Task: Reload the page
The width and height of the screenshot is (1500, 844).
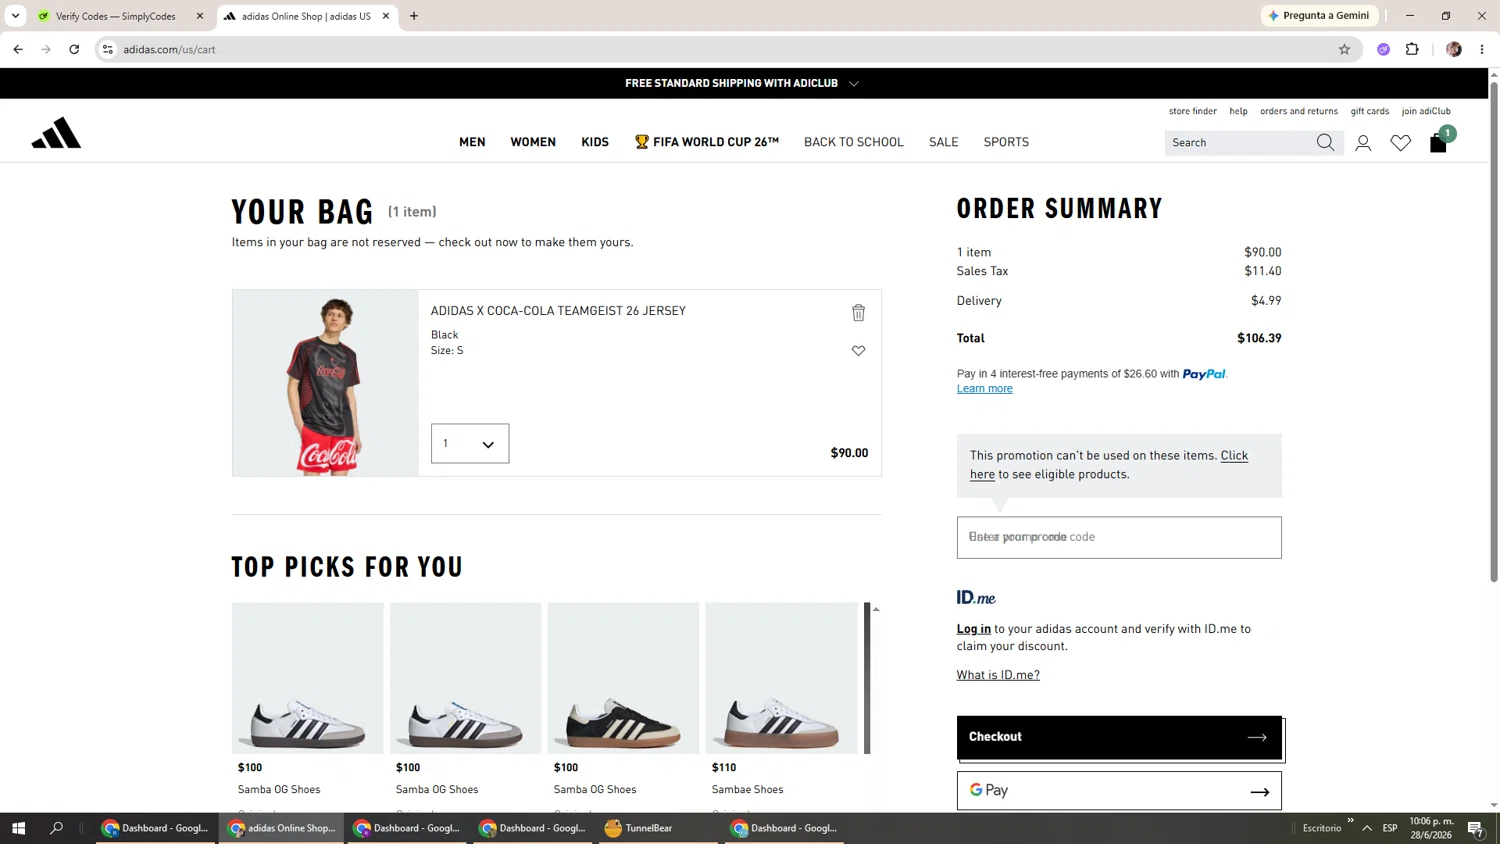Action: pyautogui.click(x=74, y=49)
